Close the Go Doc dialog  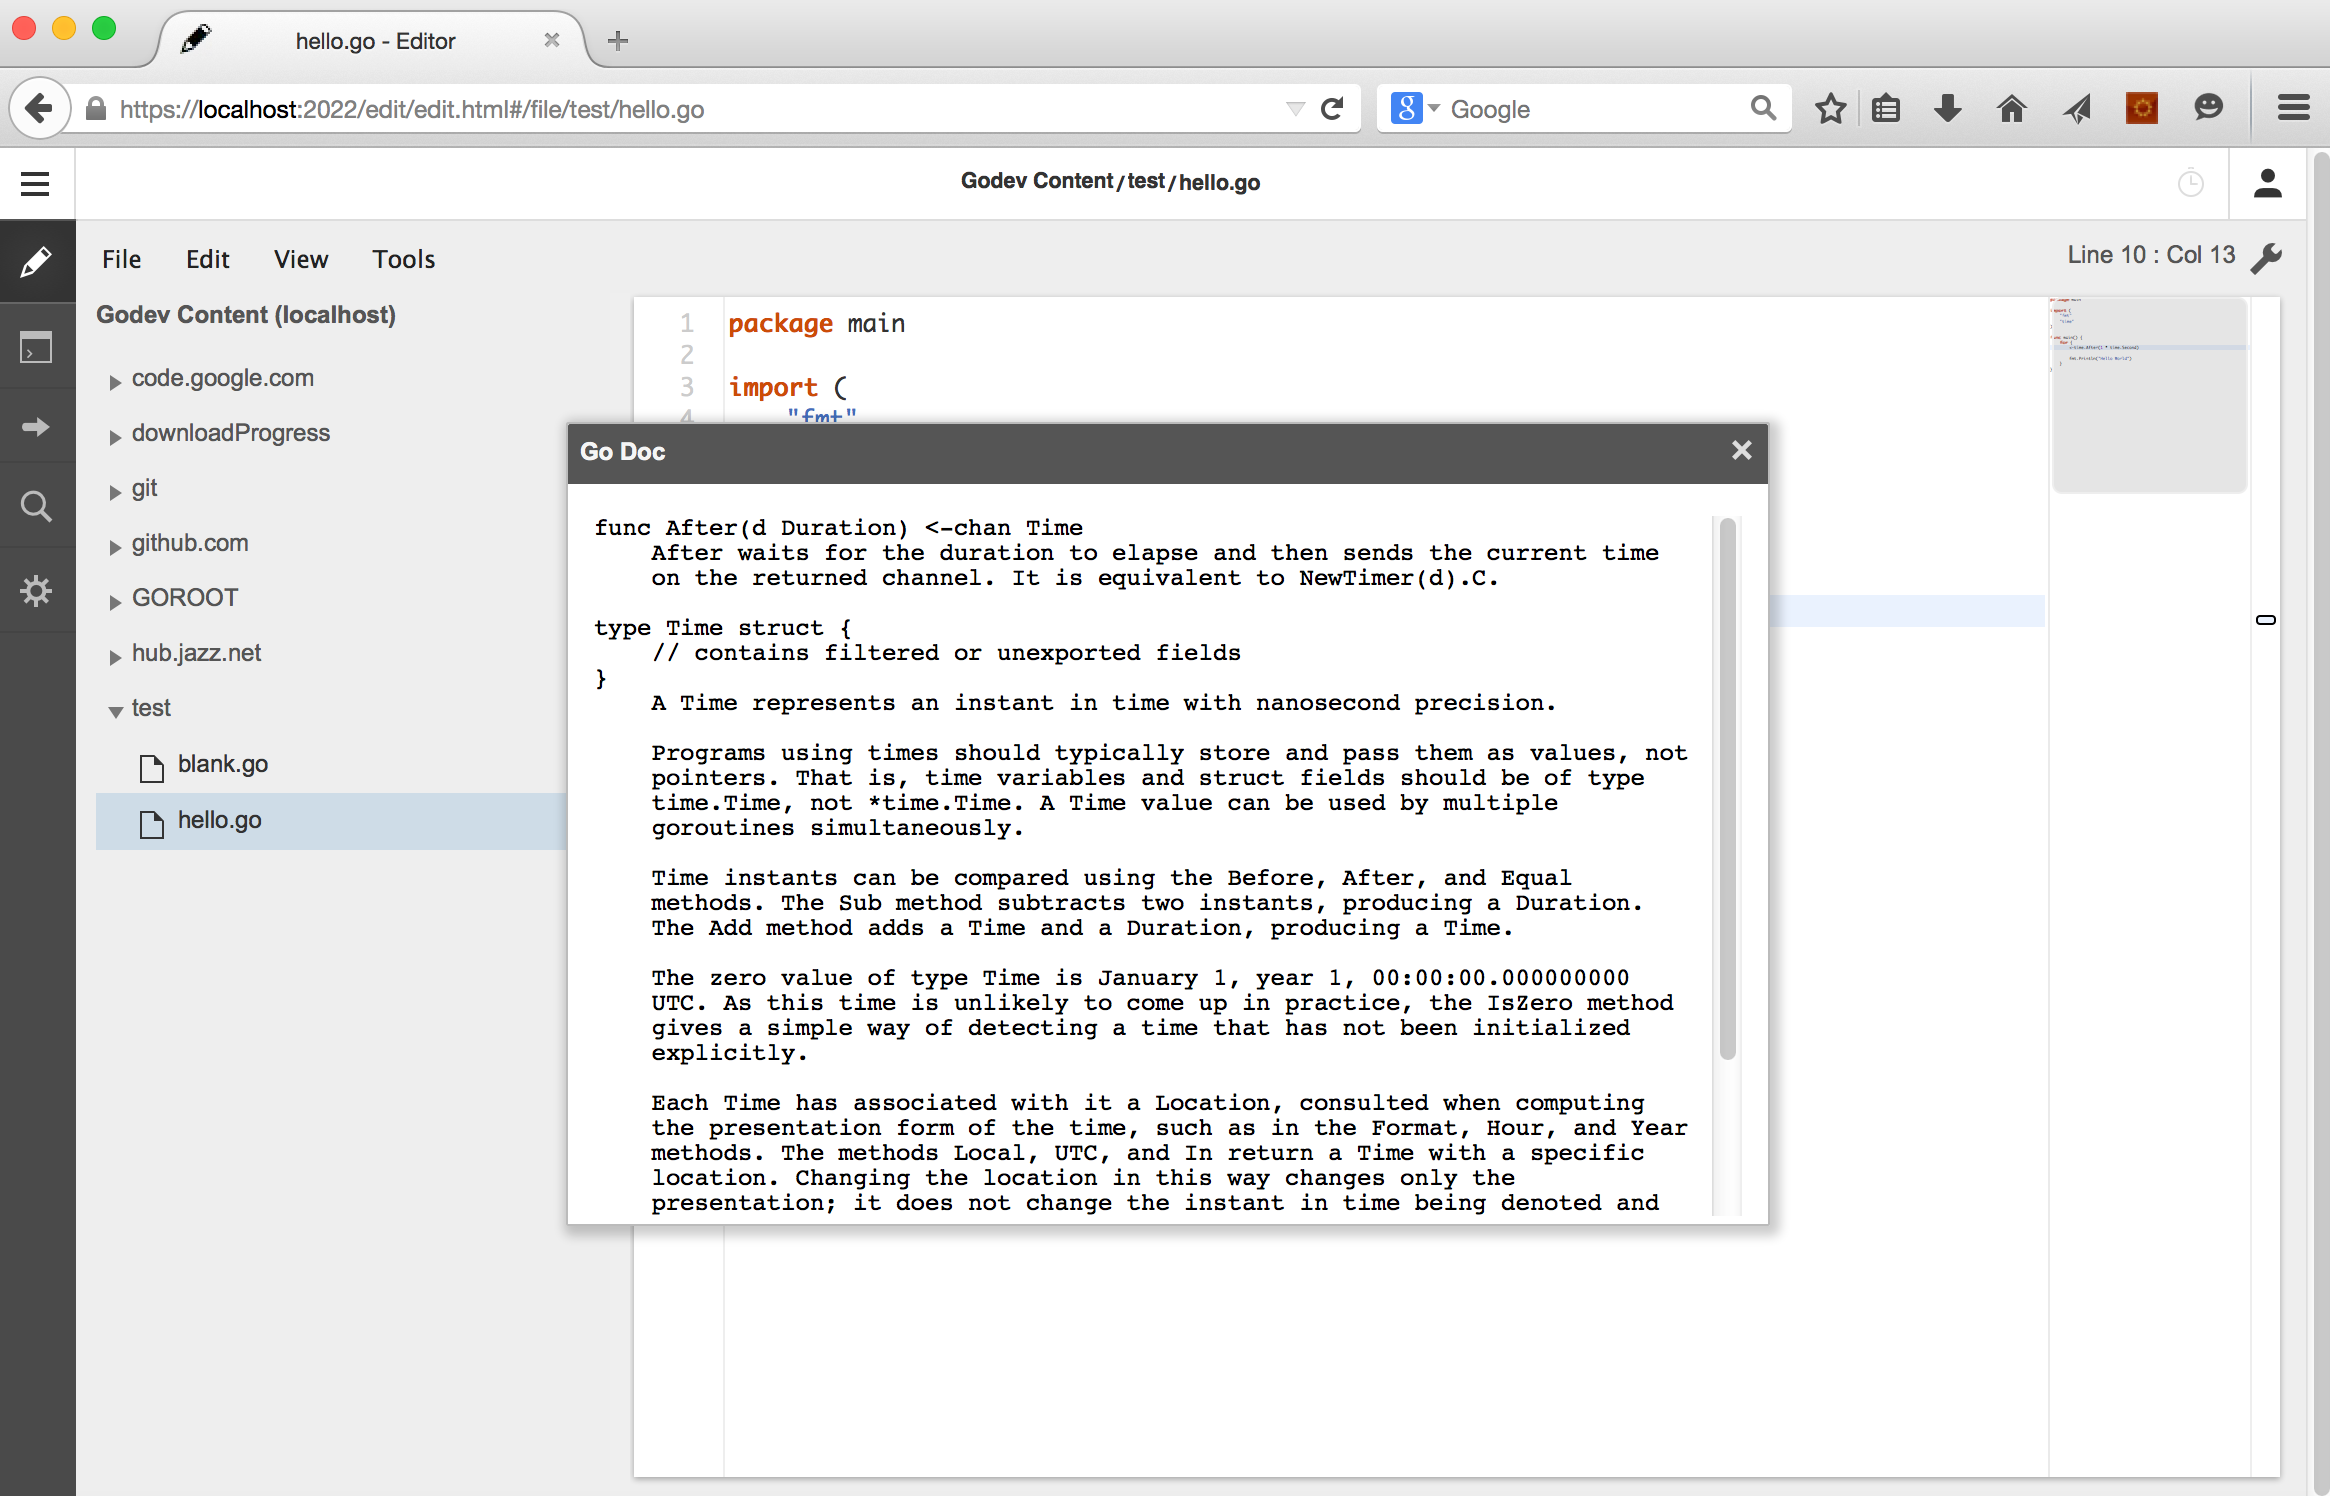[x=1741, y=451]
